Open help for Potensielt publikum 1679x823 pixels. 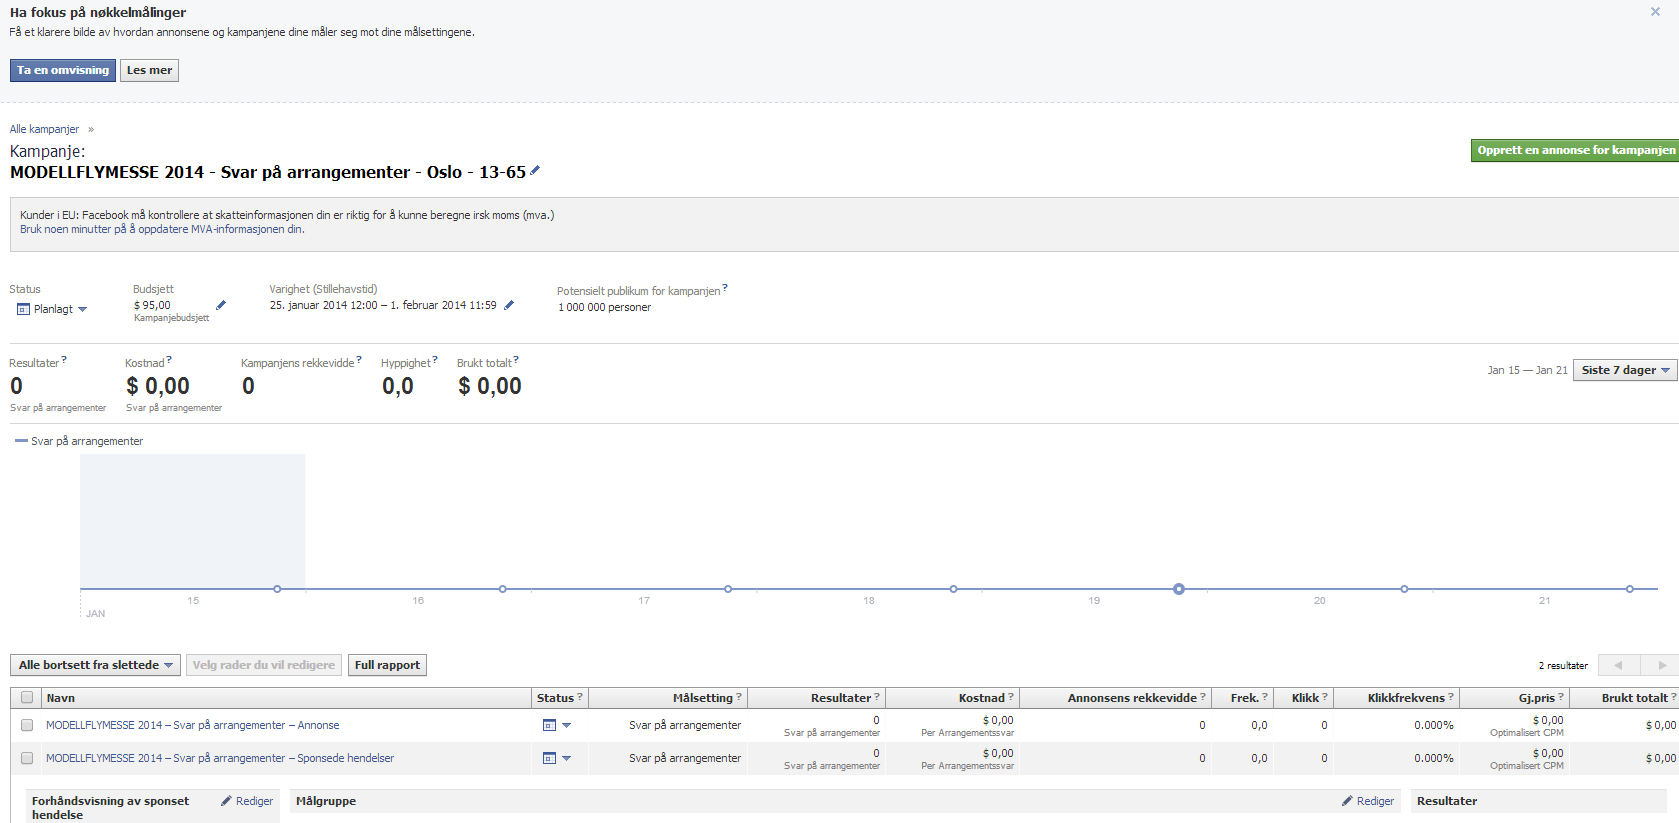coord(725,288)
